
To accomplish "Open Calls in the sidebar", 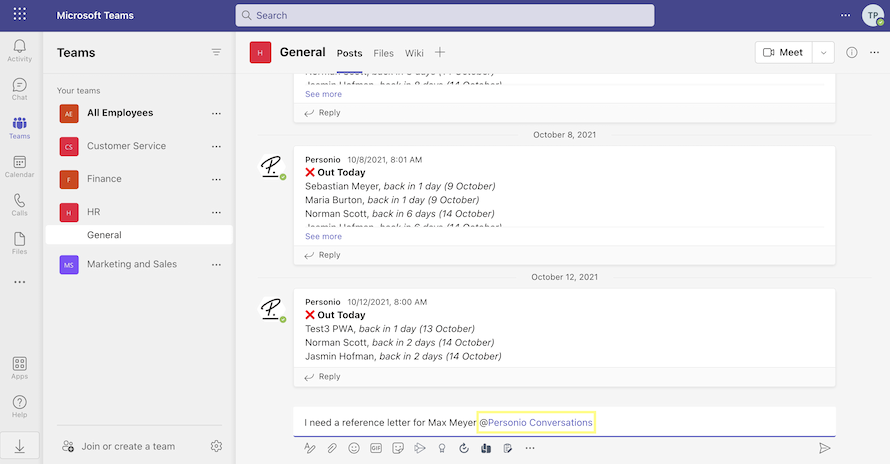I will (x=19, y=205).
